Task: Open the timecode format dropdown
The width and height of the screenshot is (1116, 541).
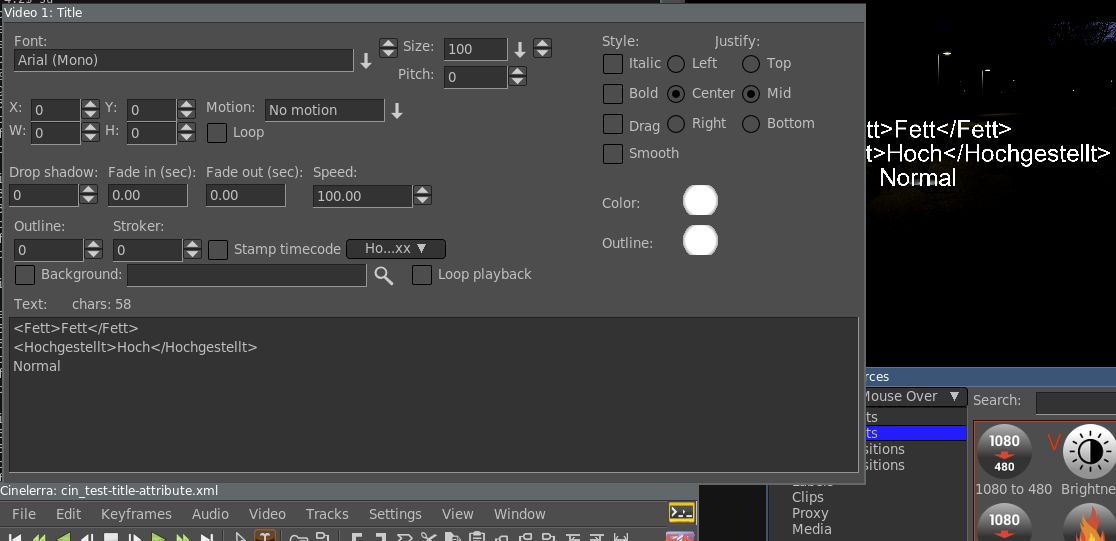Action: click(x=395, y=249)
